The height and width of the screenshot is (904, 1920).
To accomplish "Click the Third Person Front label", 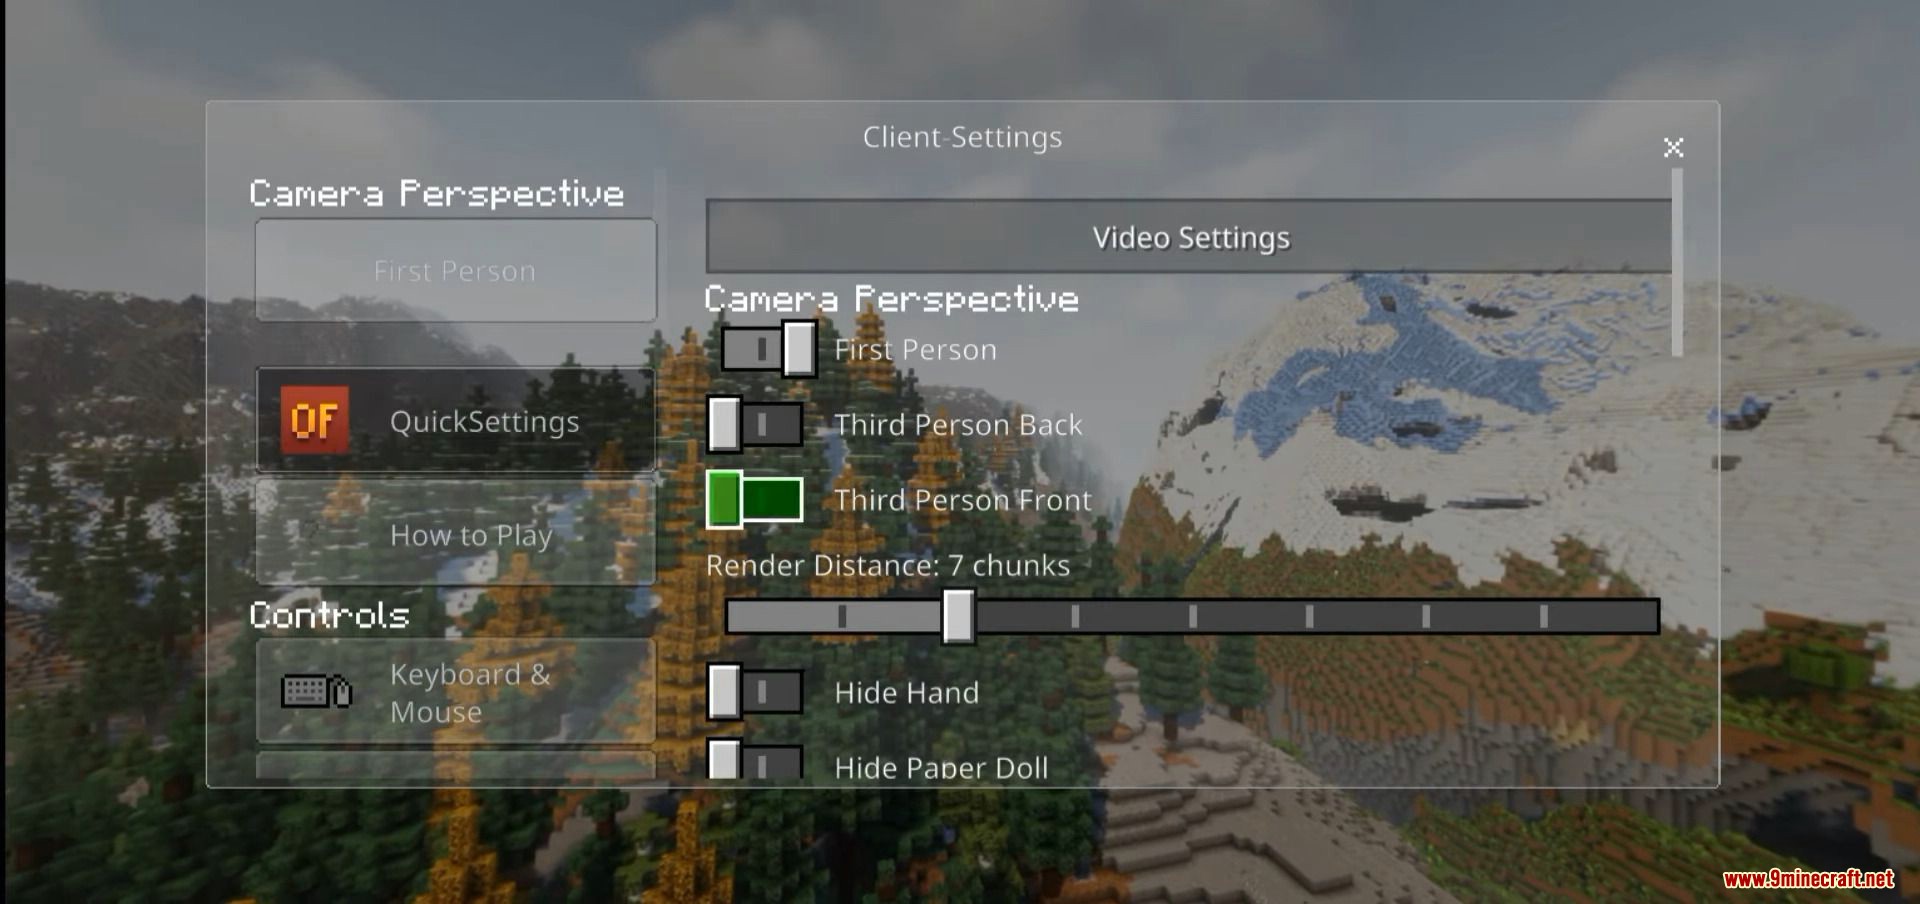I will point(963,500).
